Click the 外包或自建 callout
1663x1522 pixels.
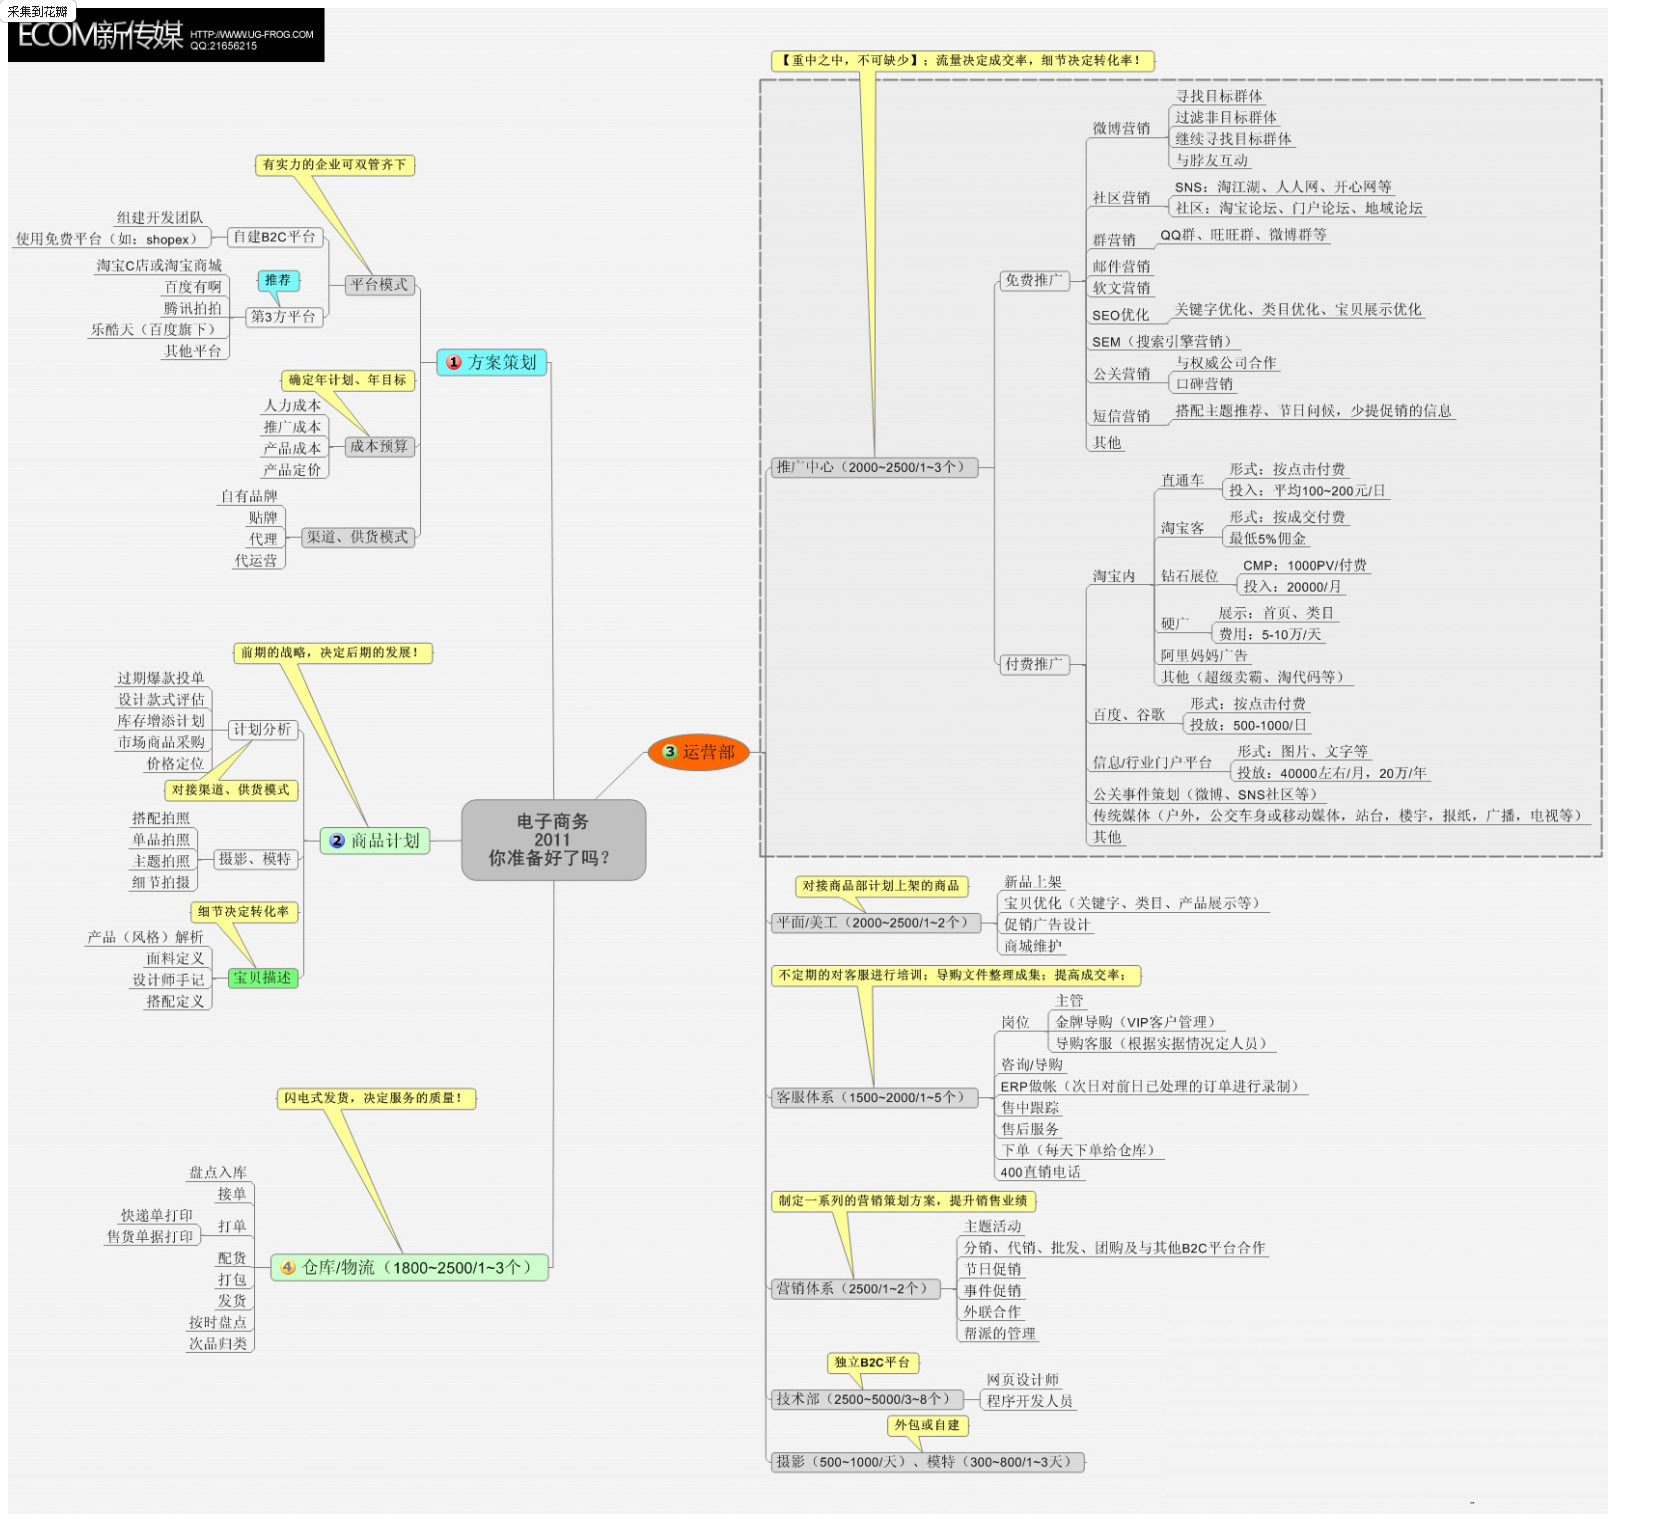tap(927, 1425)
